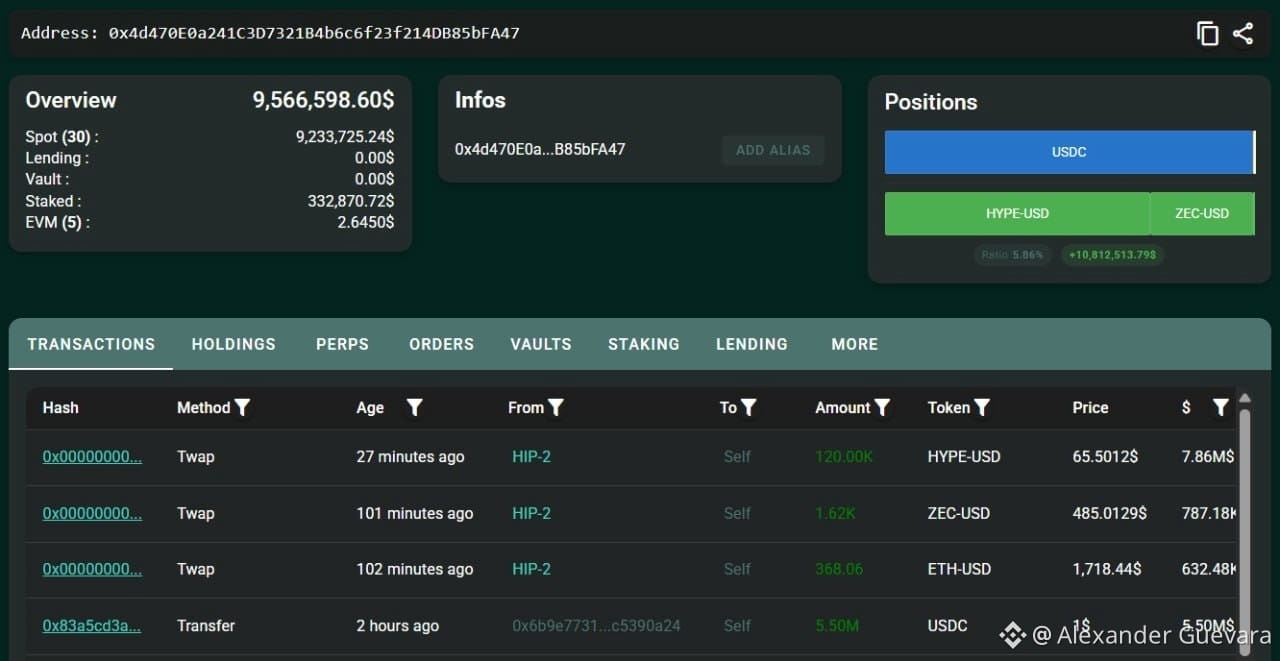The height and width of the screenshot is (661, 1280).
Task: Click the Ratio 5.86% badge
Action: (1013, 255)
